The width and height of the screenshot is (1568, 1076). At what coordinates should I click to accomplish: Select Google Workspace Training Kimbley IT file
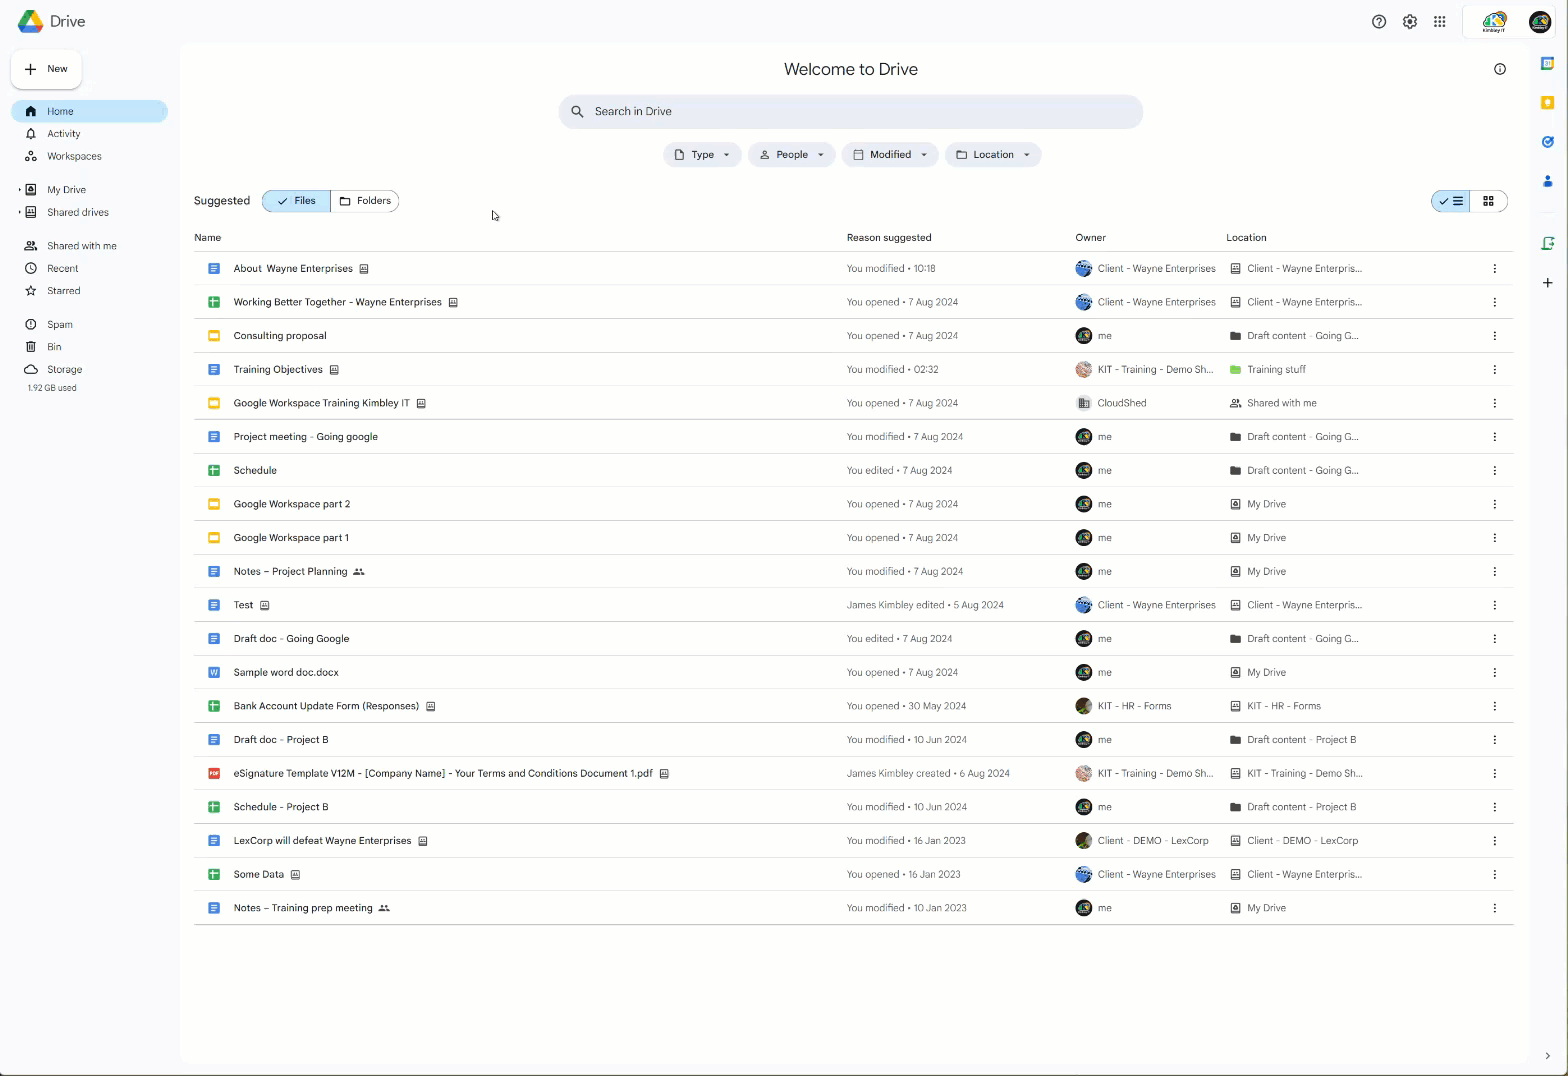[853, 403]
